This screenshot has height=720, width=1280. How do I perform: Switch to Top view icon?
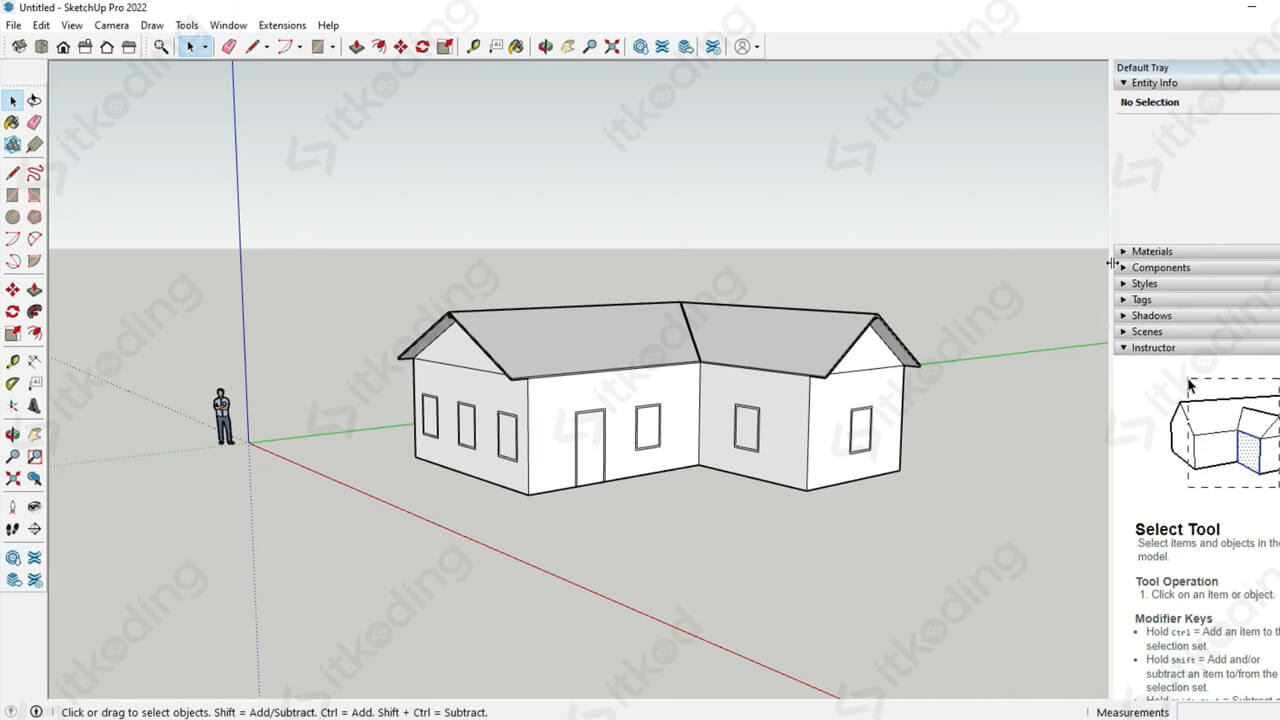pos(41,46)
